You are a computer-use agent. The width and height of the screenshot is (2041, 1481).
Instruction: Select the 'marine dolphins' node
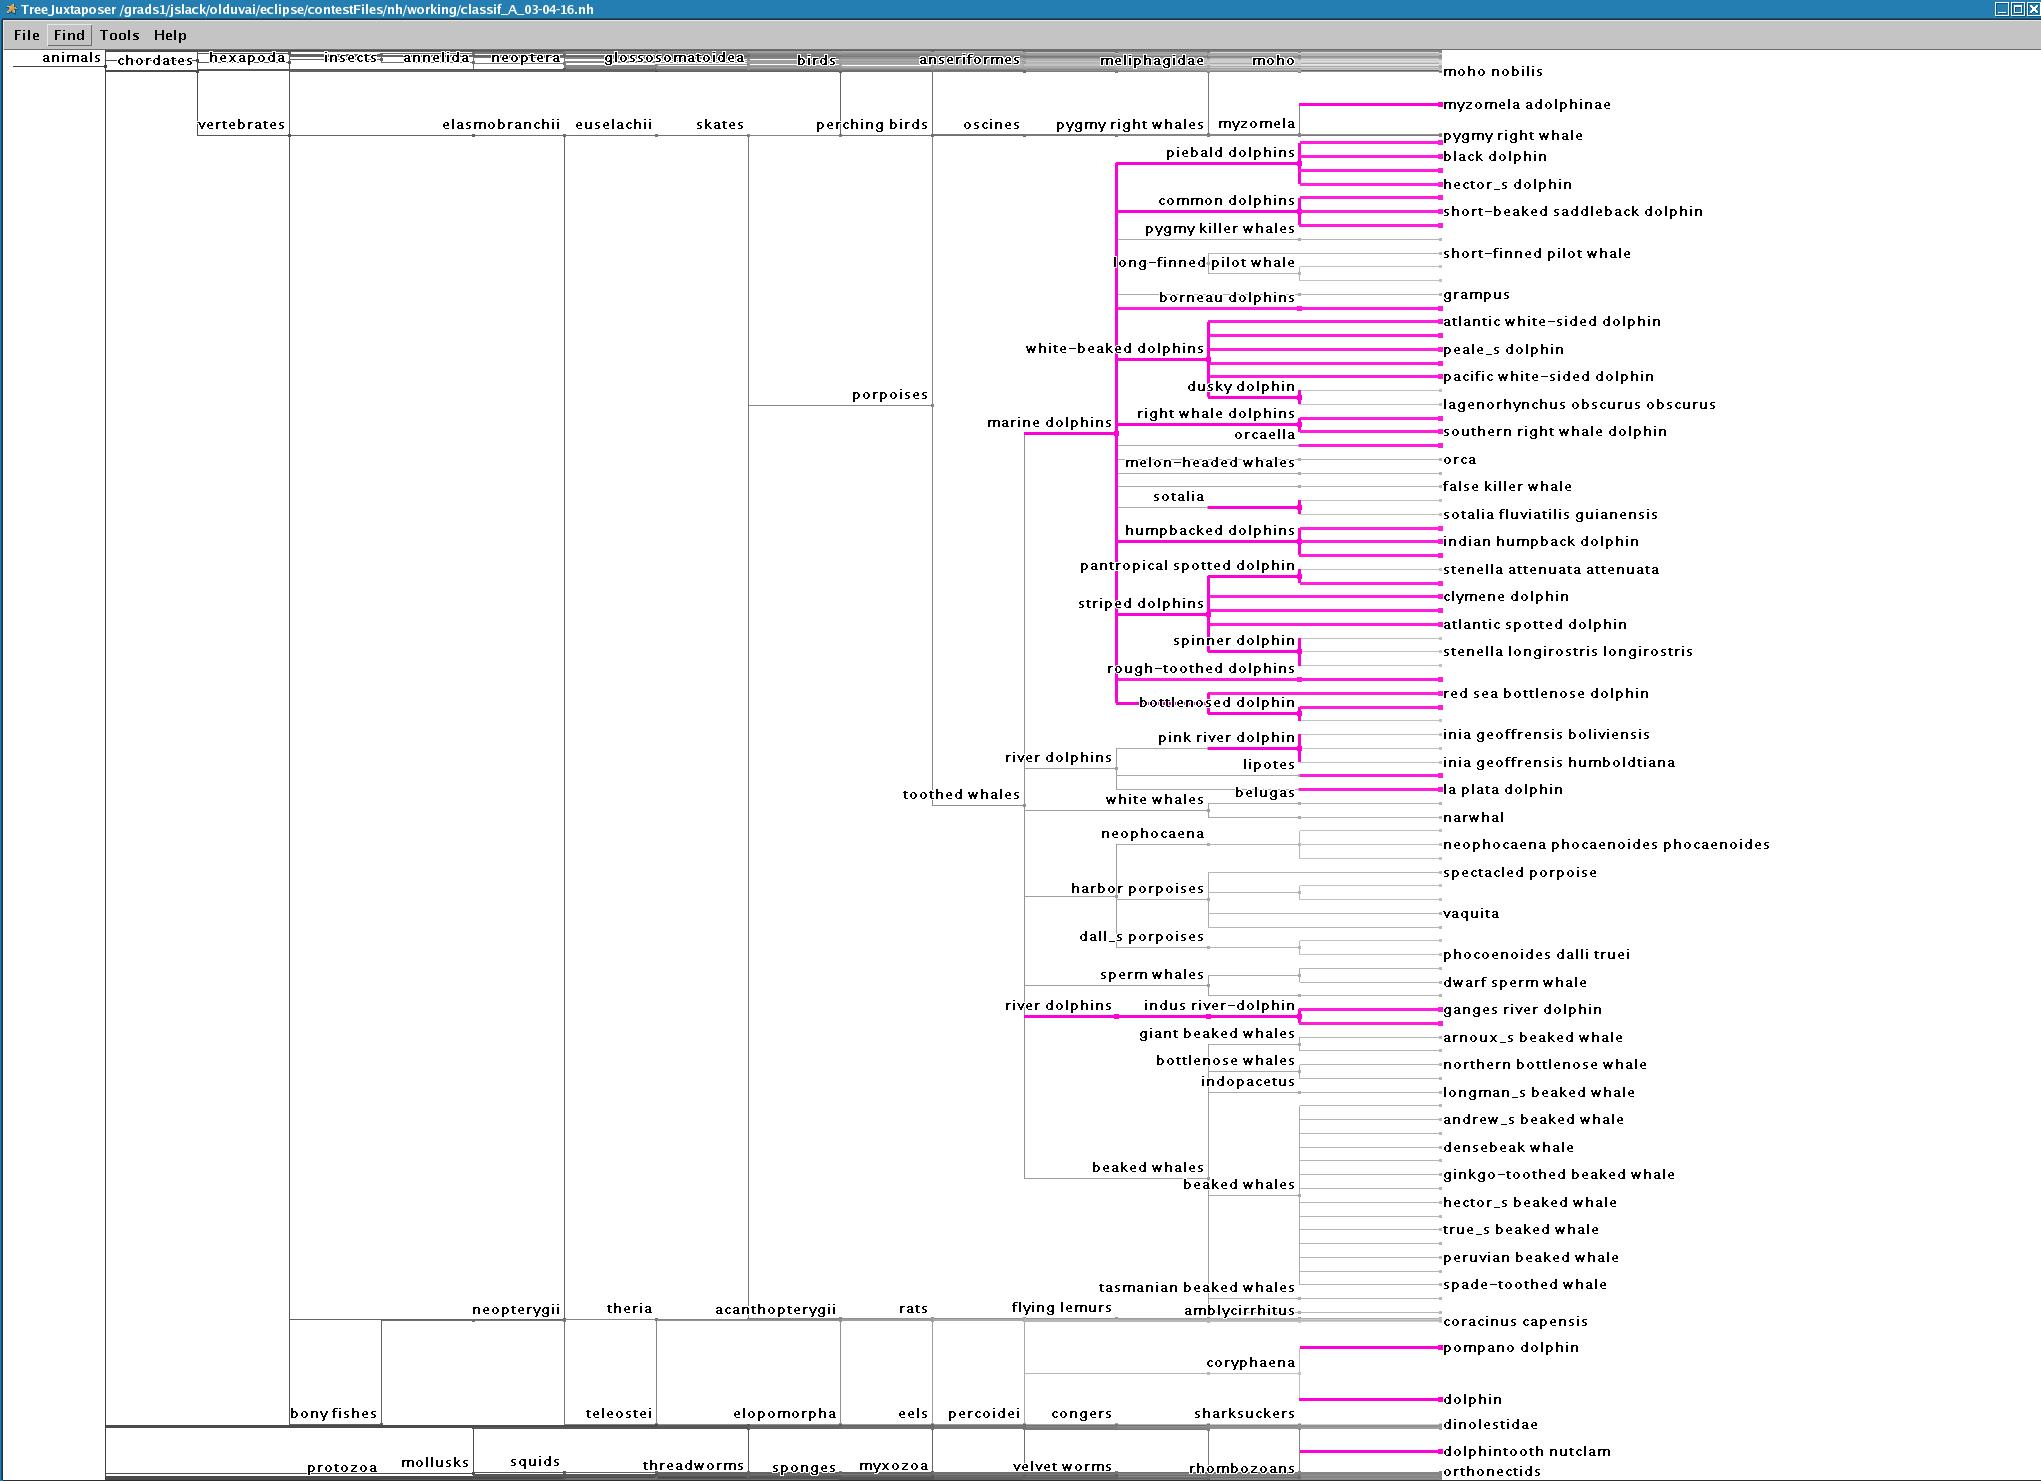[x=1049, y=423]
